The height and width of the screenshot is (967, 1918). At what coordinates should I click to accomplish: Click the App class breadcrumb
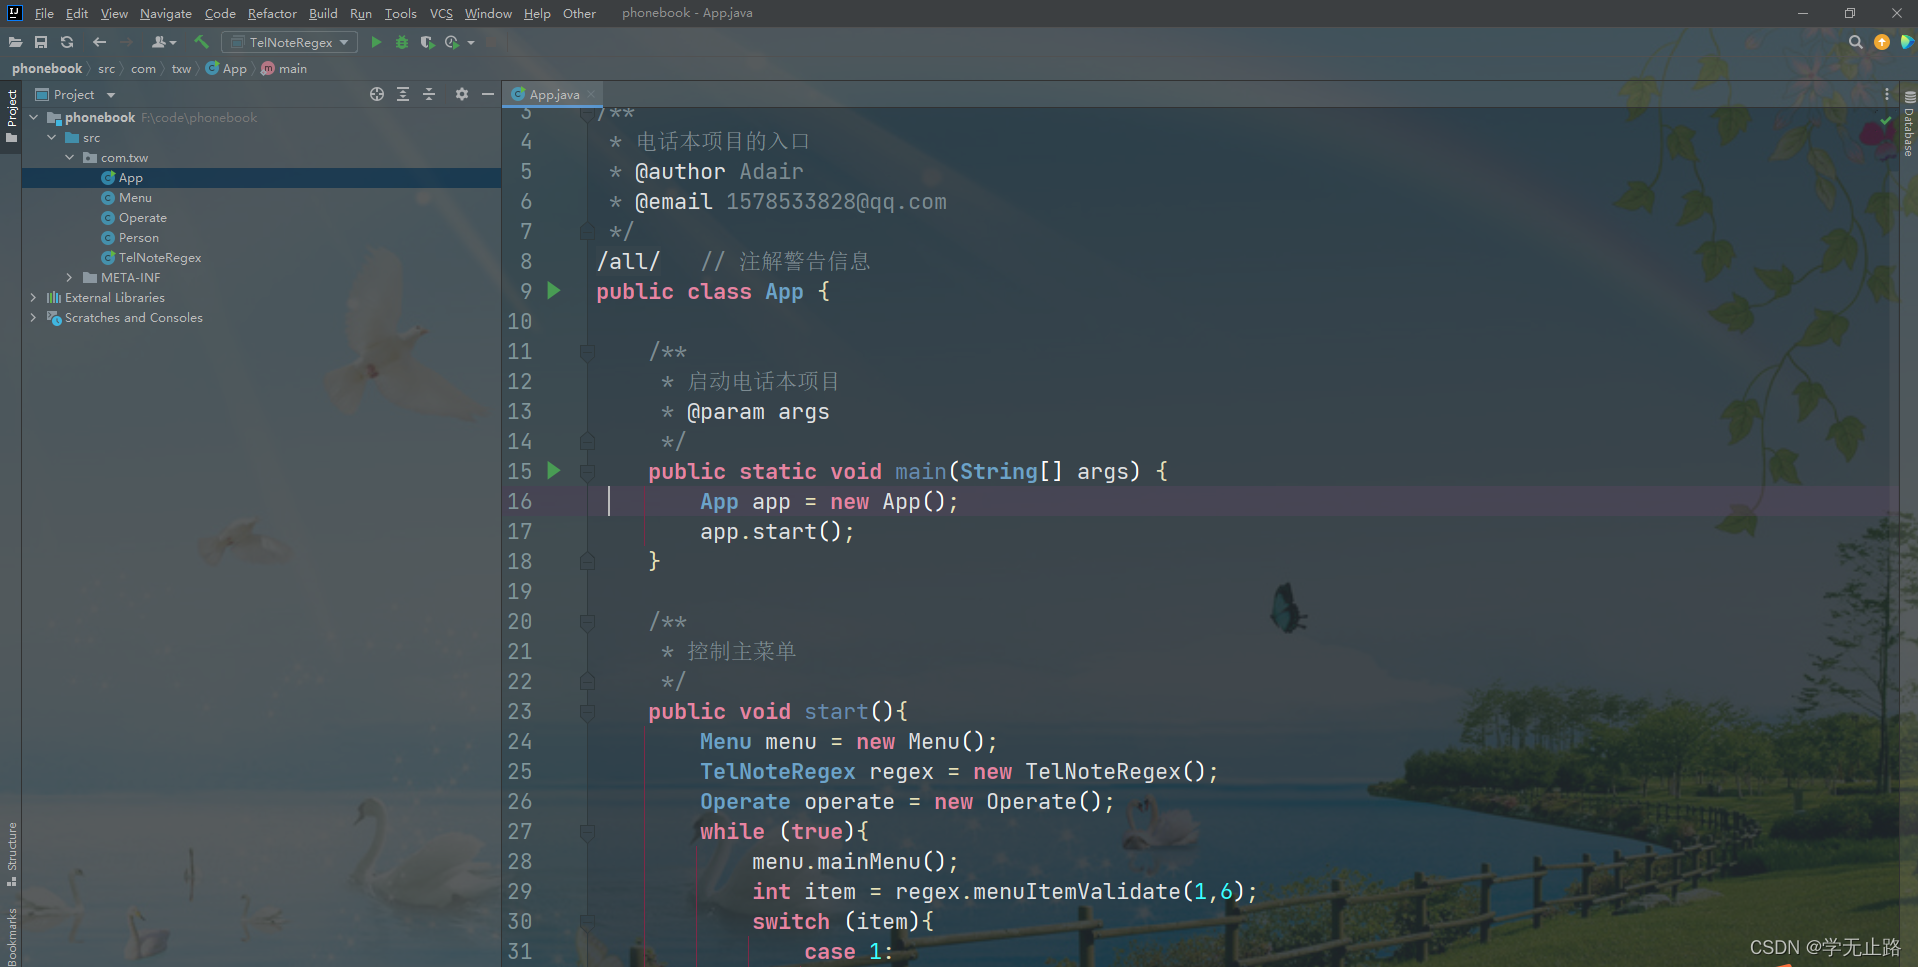coord(226,69)
